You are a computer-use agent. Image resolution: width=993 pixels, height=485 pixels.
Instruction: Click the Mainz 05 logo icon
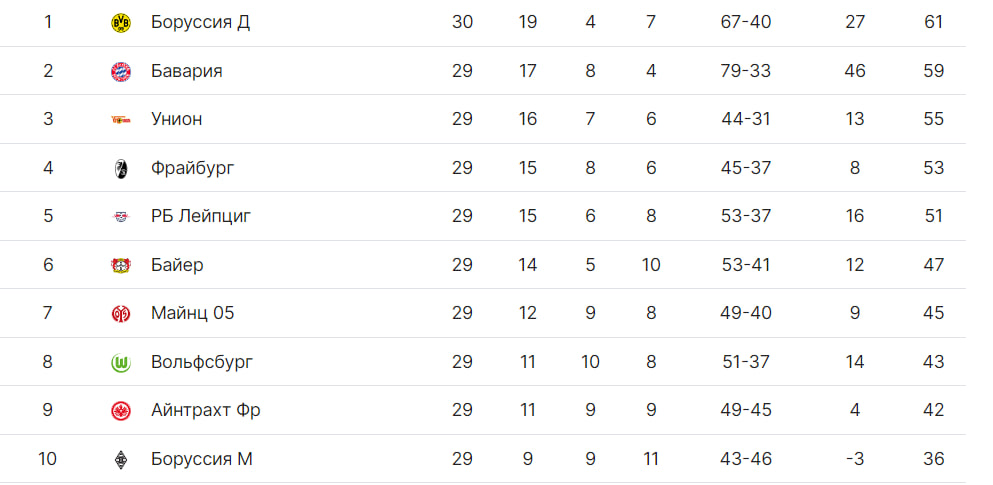point(120,313)
